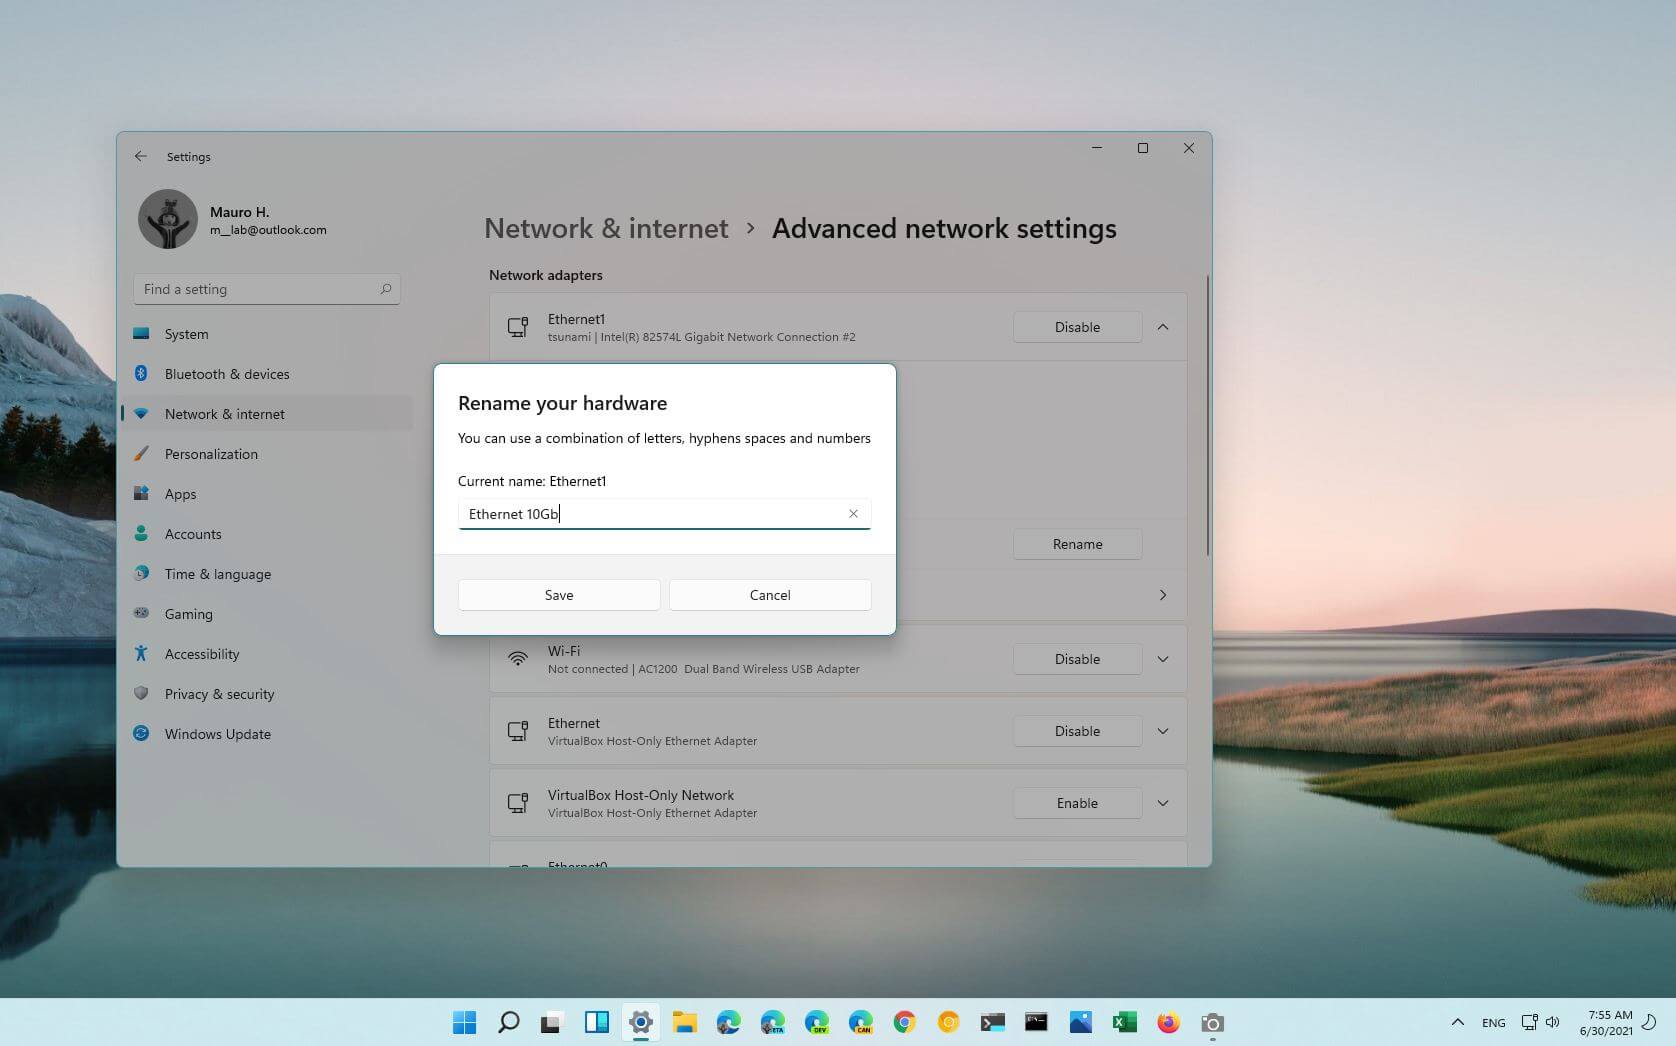Select Personalization in the sidebar

pyautogui.click(x=211, y=453)
